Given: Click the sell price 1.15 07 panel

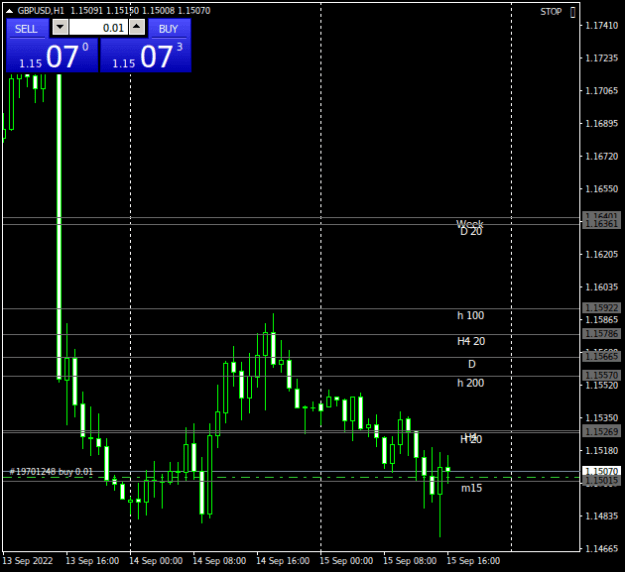Looking at the screenshot, I should point(52,56).
